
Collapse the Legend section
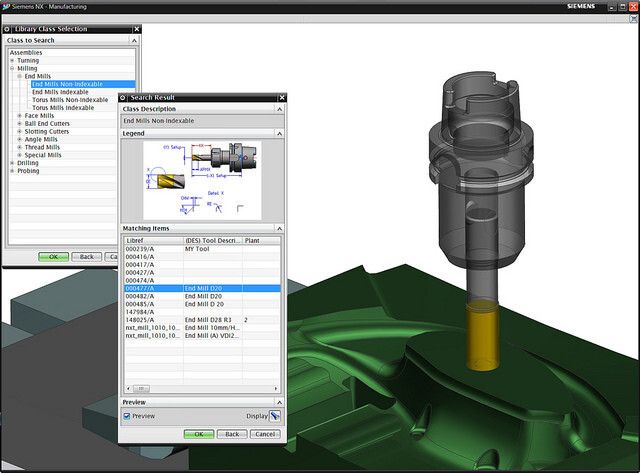tap(281, 133)
